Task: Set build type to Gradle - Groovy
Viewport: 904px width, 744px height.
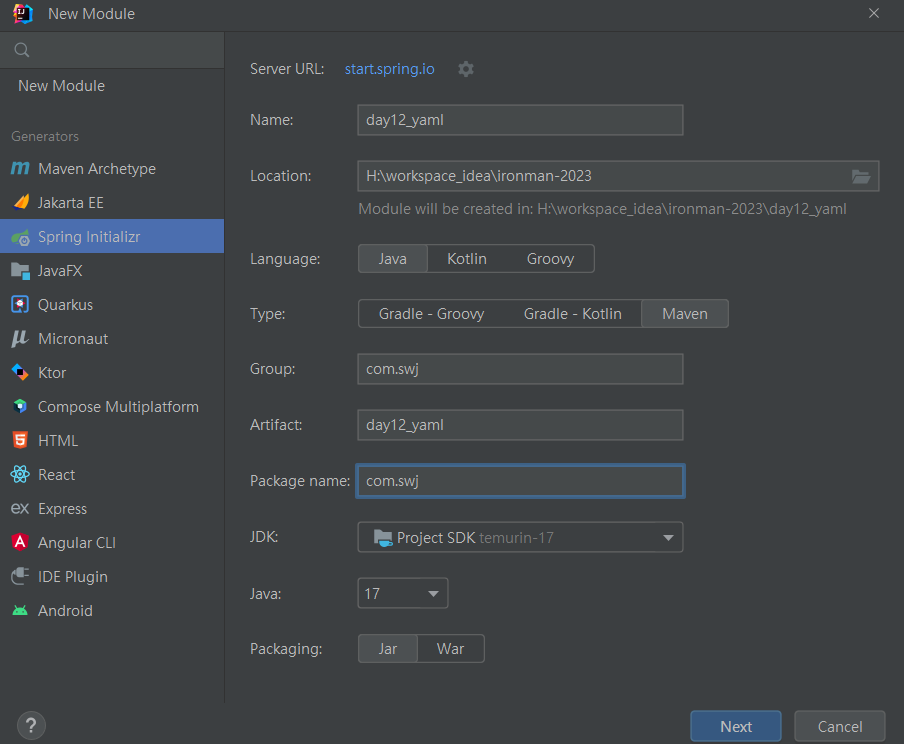Action: pos(431,314)
